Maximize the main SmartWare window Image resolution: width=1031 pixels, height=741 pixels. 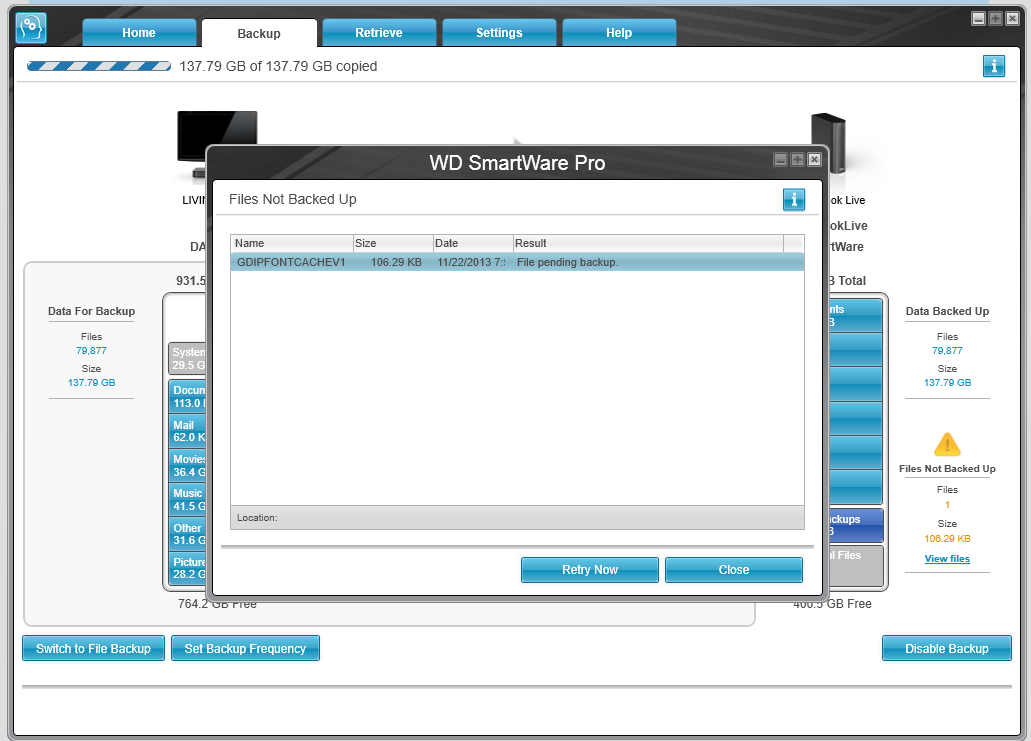click(995, 18)
